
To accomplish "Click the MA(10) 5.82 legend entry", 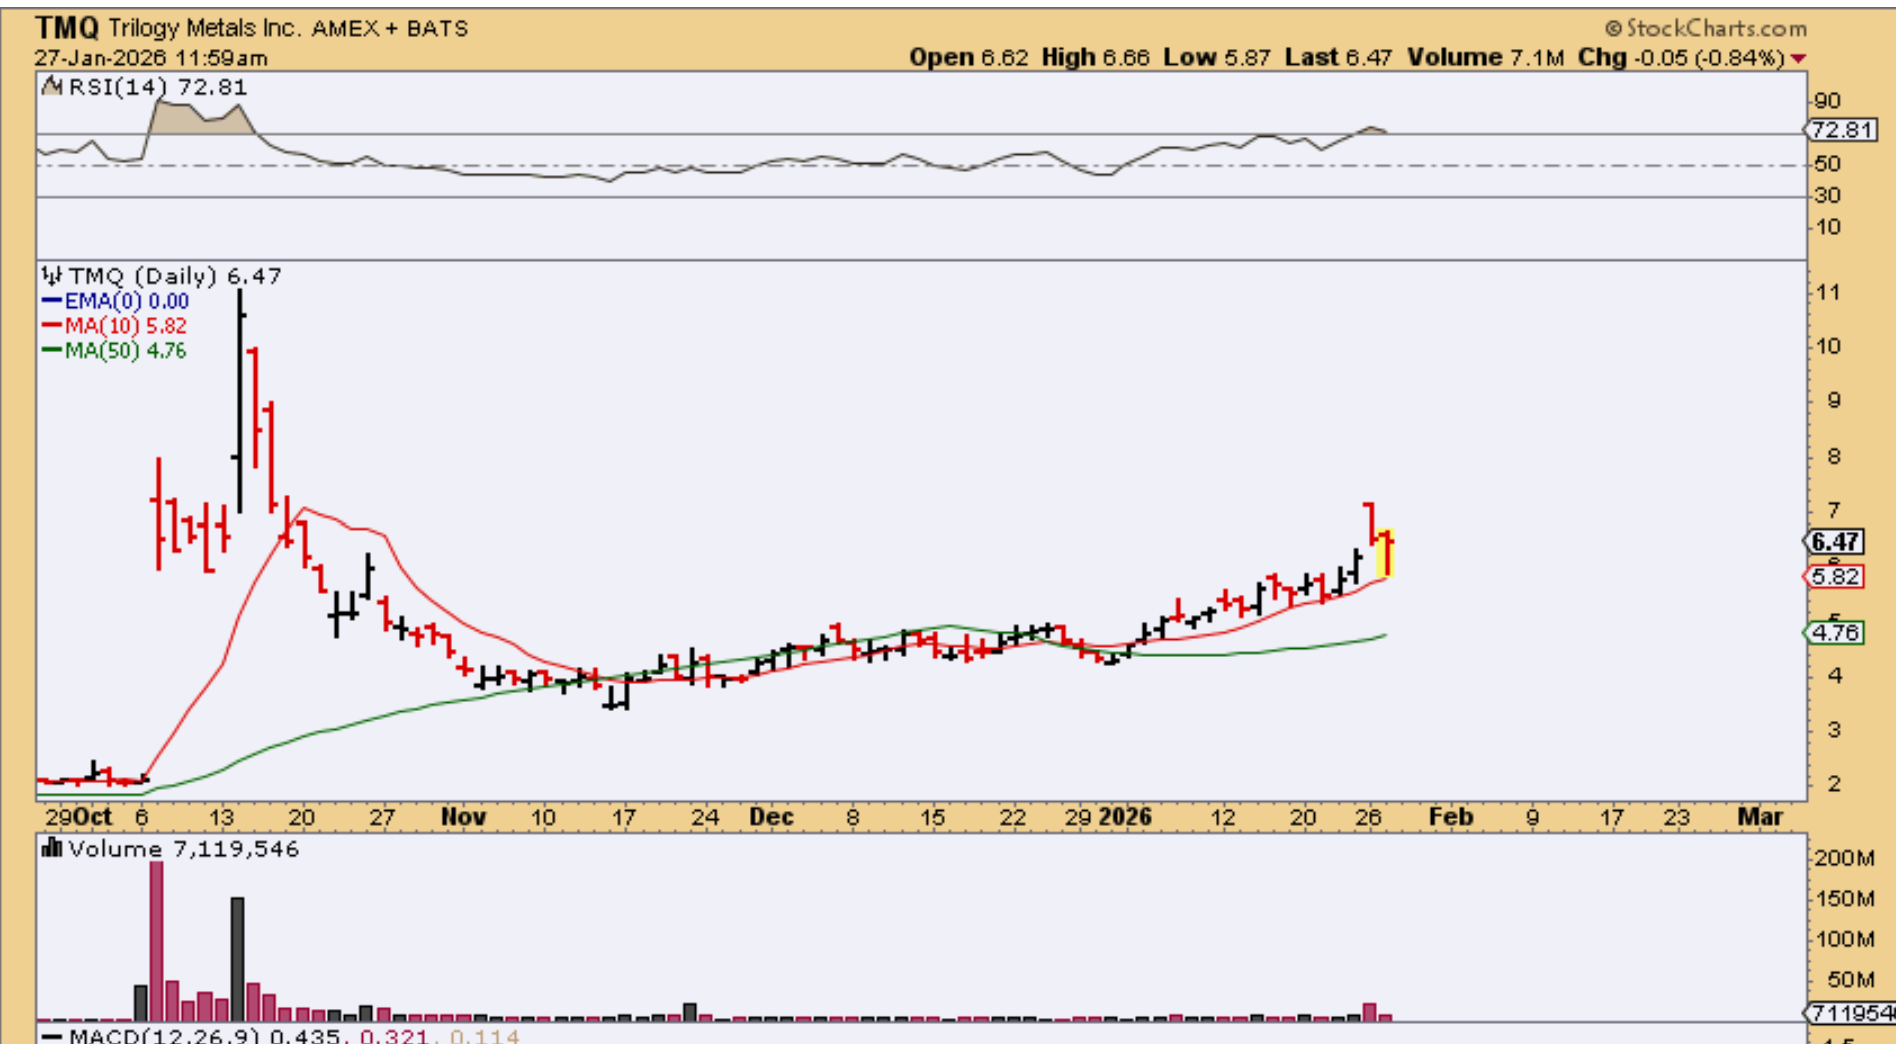I will click(x=114, y=326).
